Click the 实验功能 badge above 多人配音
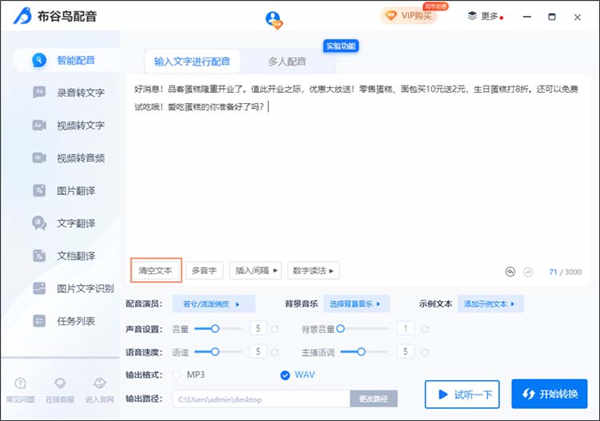Screen dimensions: 600x421 (341, 46)
